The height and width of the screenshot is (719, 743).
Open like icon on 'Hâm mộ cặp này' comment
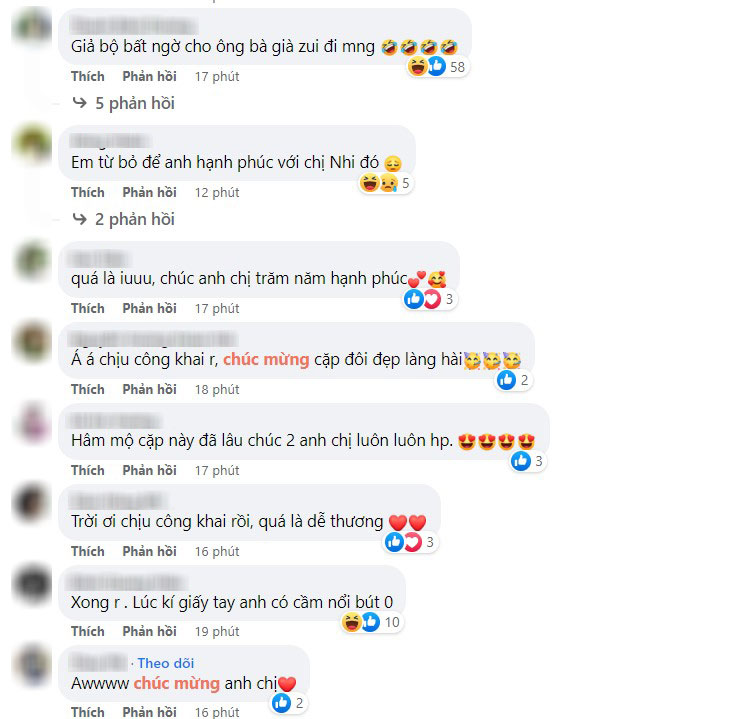coord(521,461)
